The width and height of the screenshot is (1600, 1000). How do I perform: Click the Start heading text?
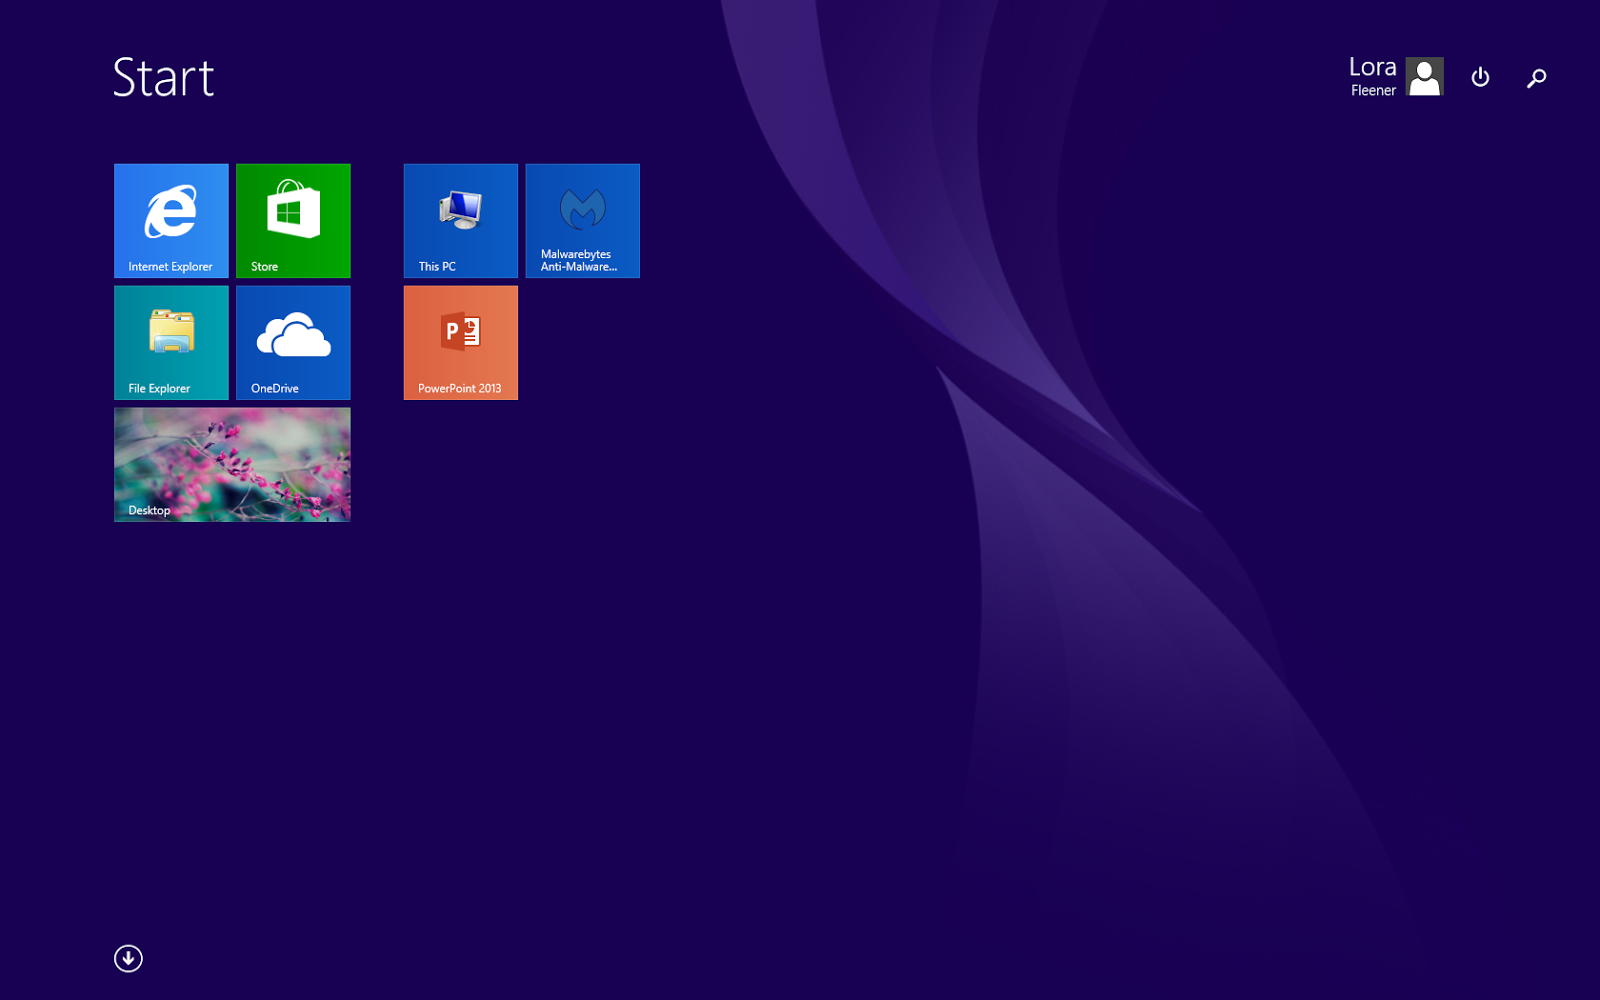point(163,77)
